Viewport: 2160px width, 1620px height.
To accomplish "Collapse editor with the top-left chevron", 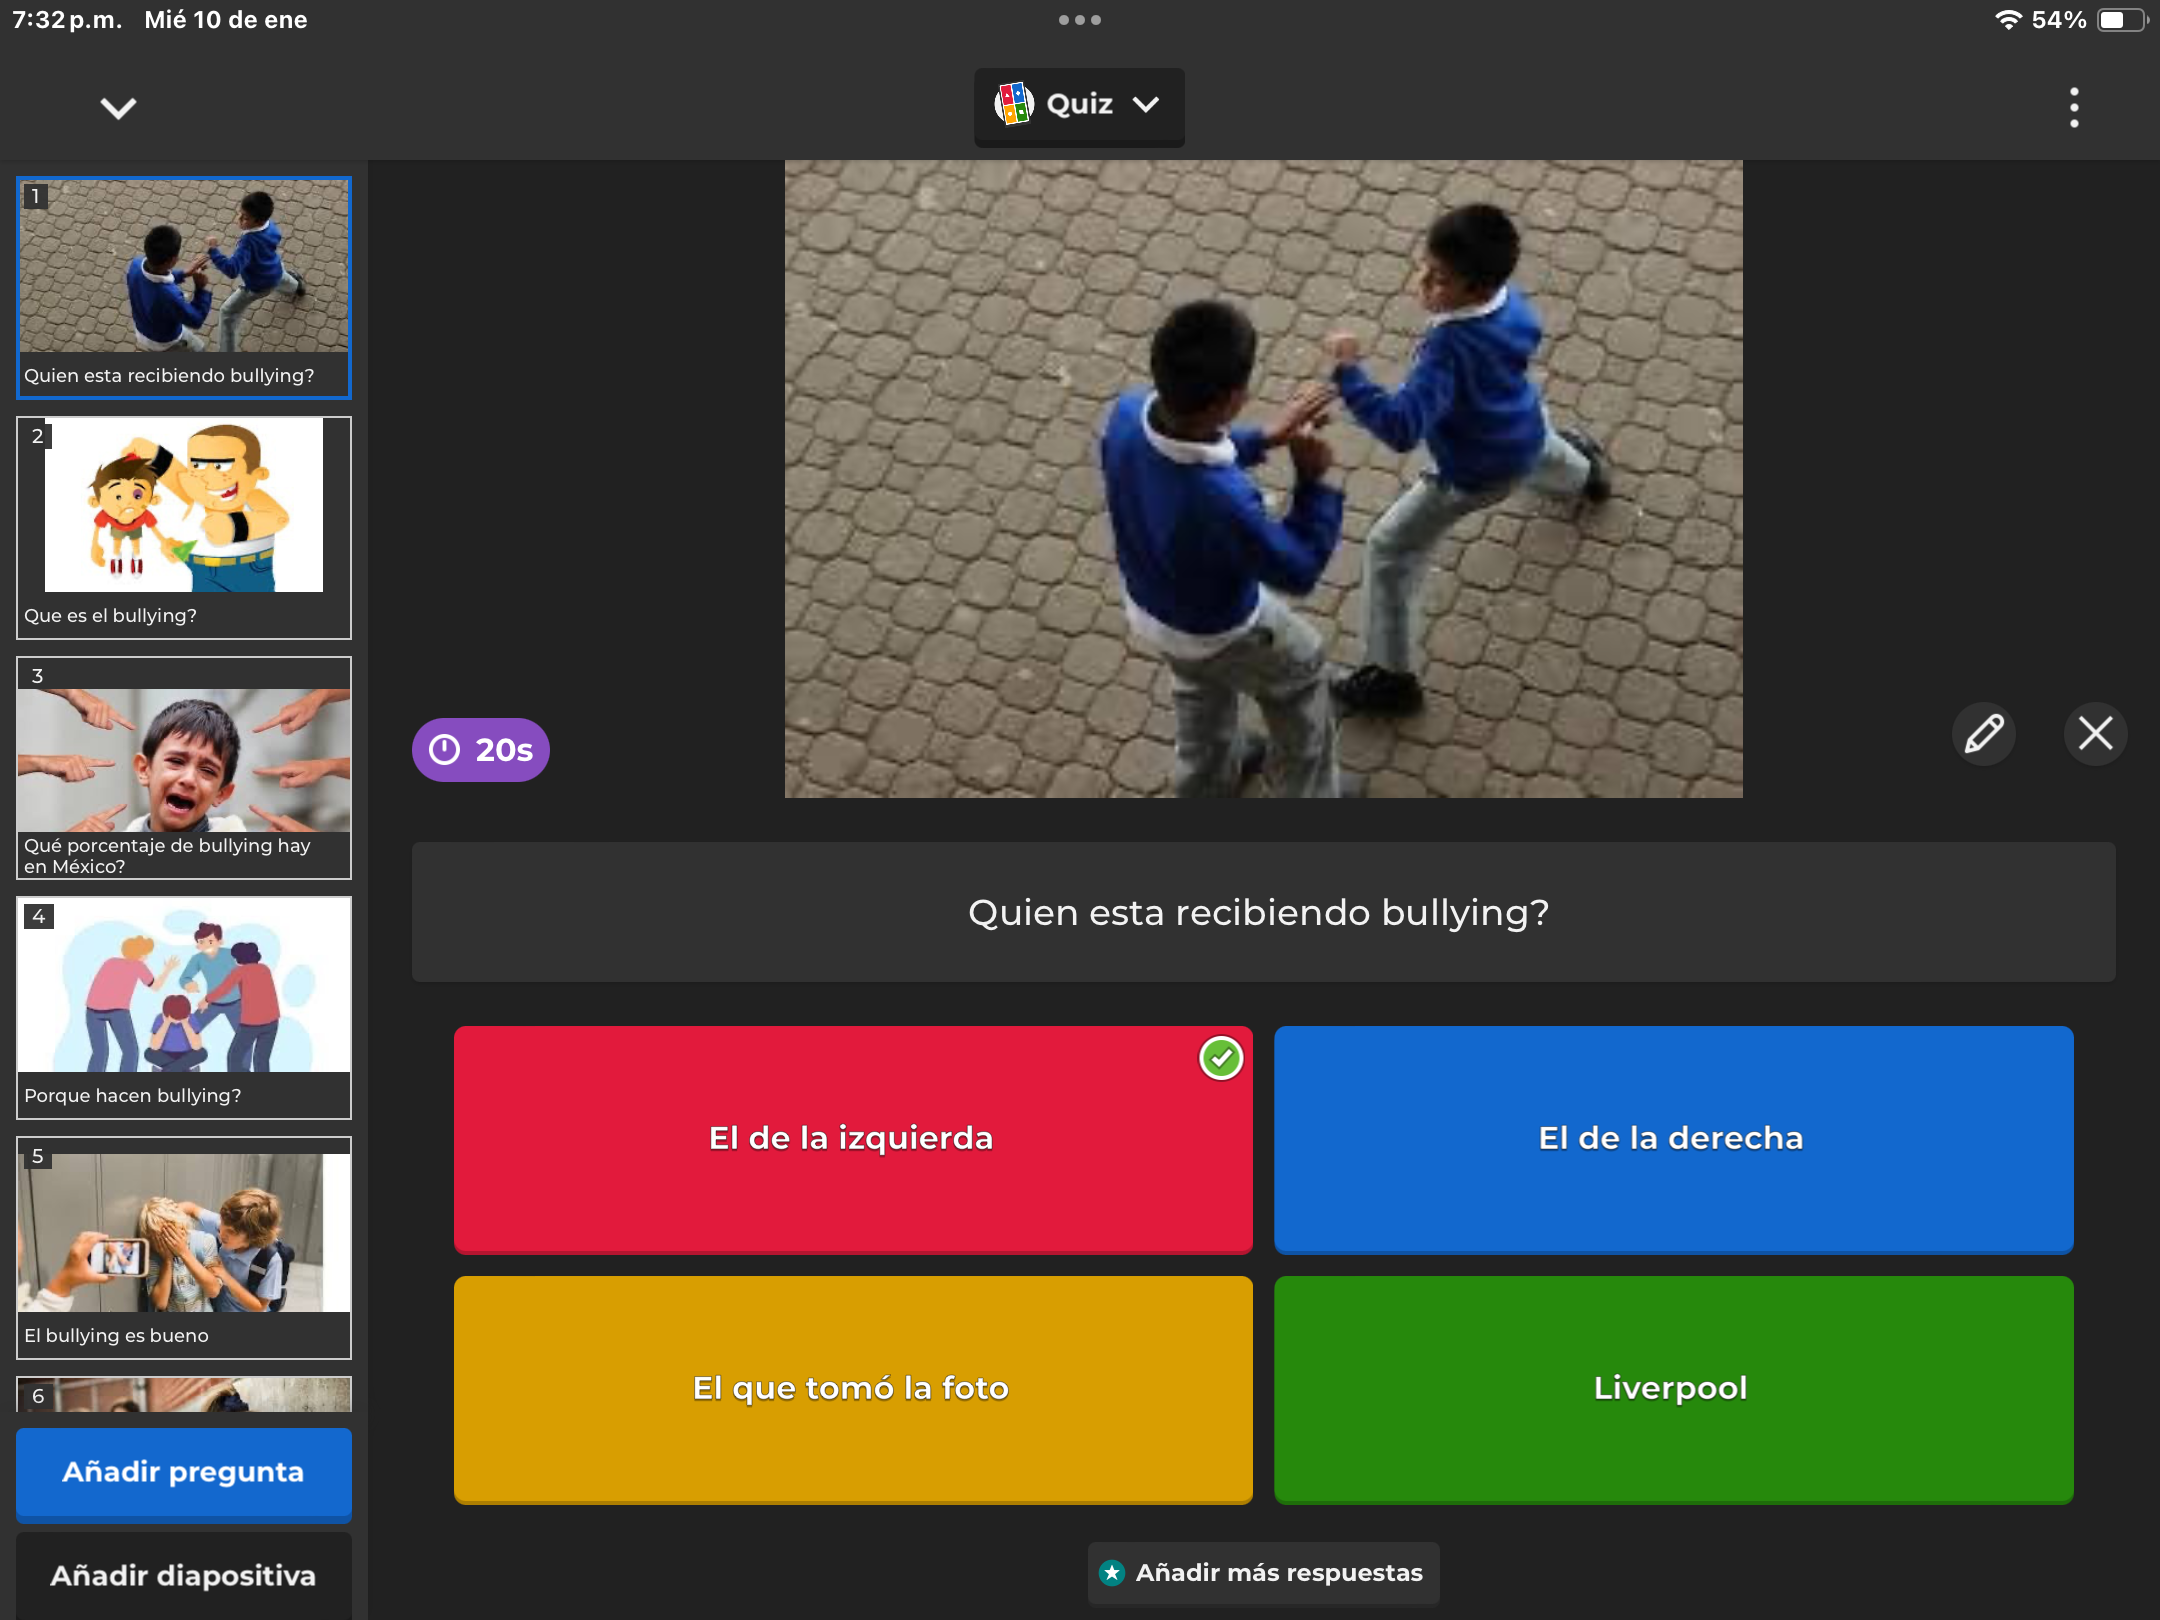I will pyautogui.click(x=118, y=108).
